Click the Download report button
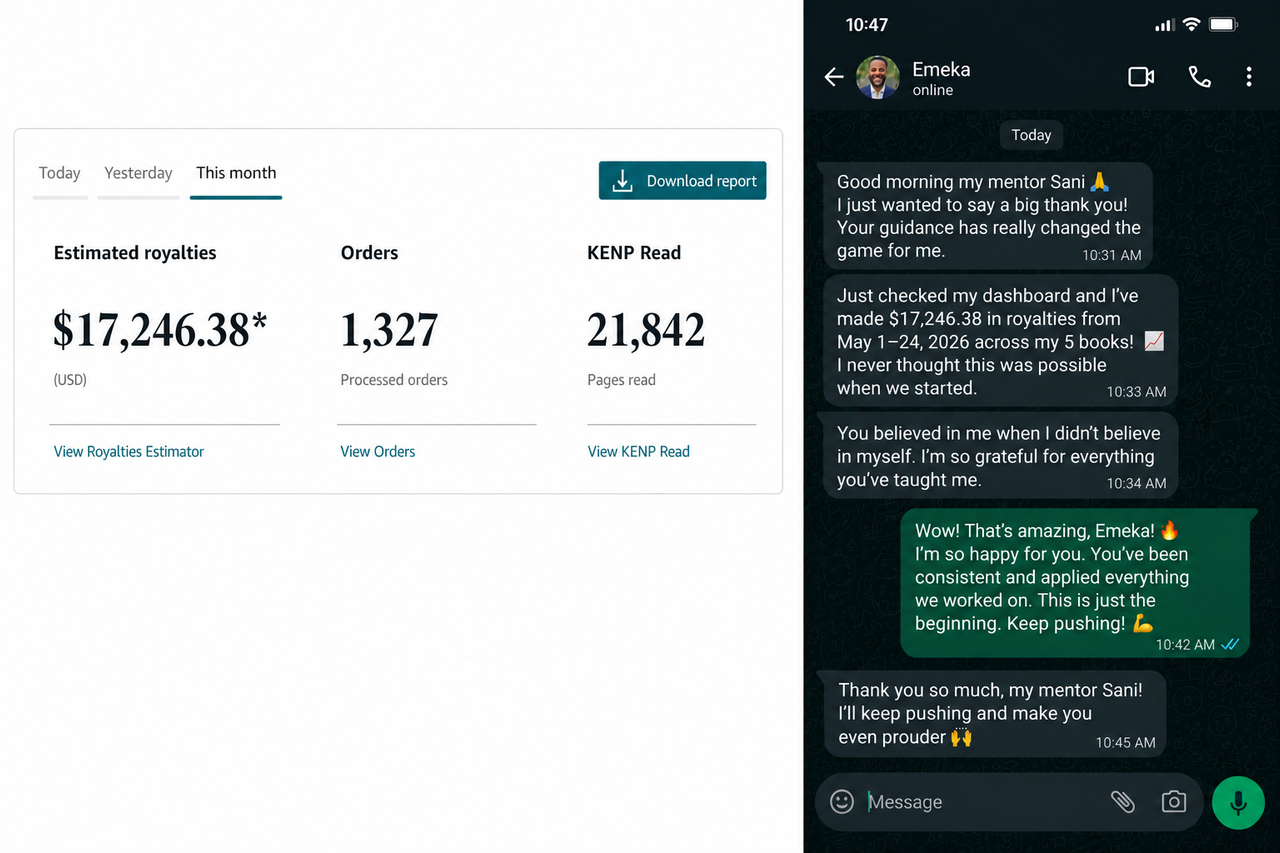Viewport: 1280px width, 853px height. (x=682, y=181)
